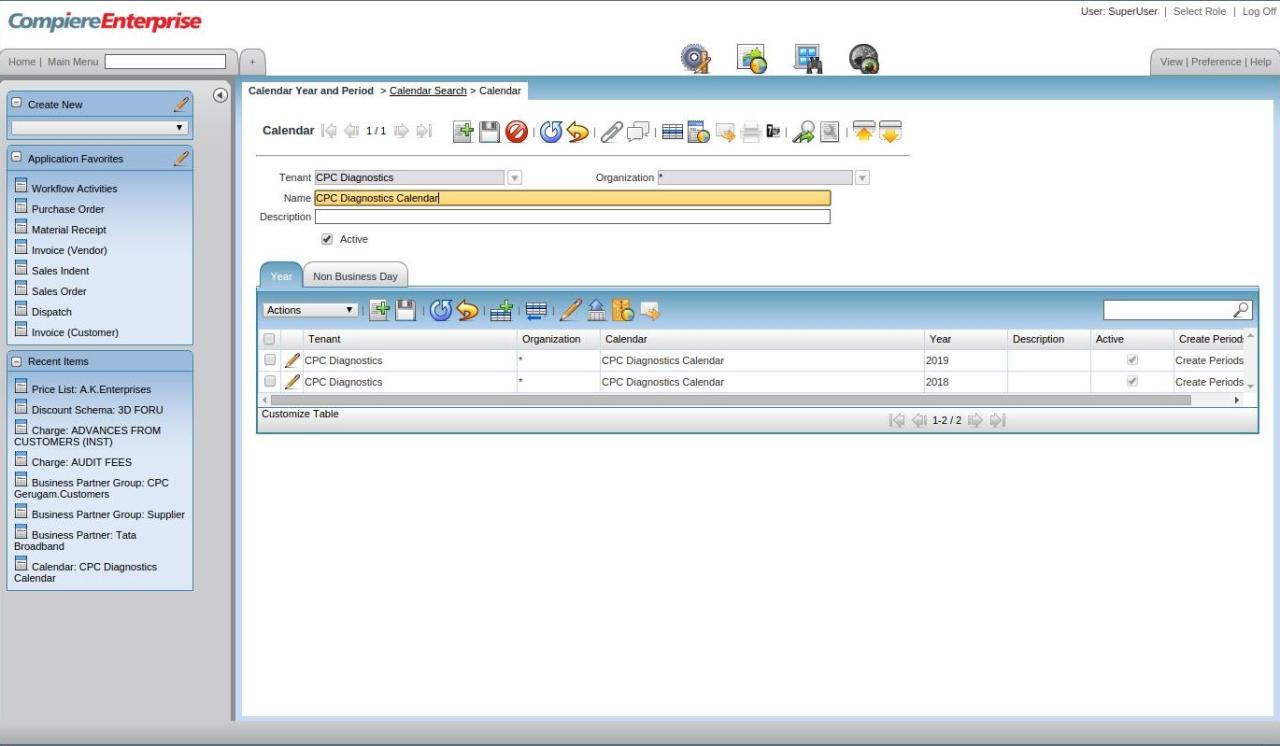The height and width of the screenshot is (746, 1280).
Task: Open Sales Order favorite
Action: point(59,291)
